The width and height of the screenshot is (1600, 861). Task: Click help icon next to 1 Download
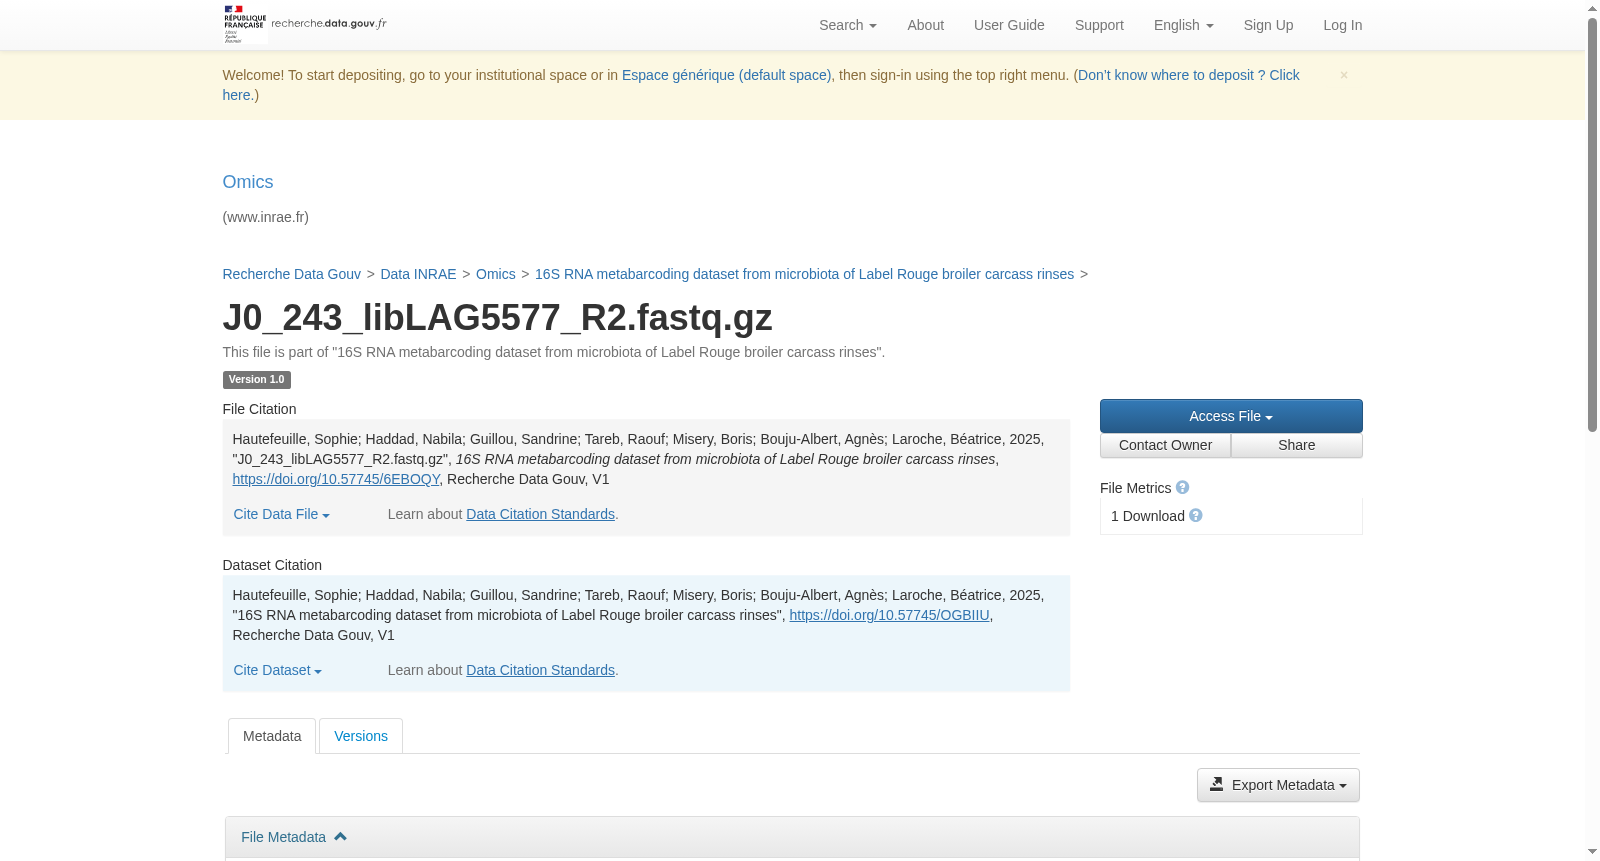[x=1195, y=516]
